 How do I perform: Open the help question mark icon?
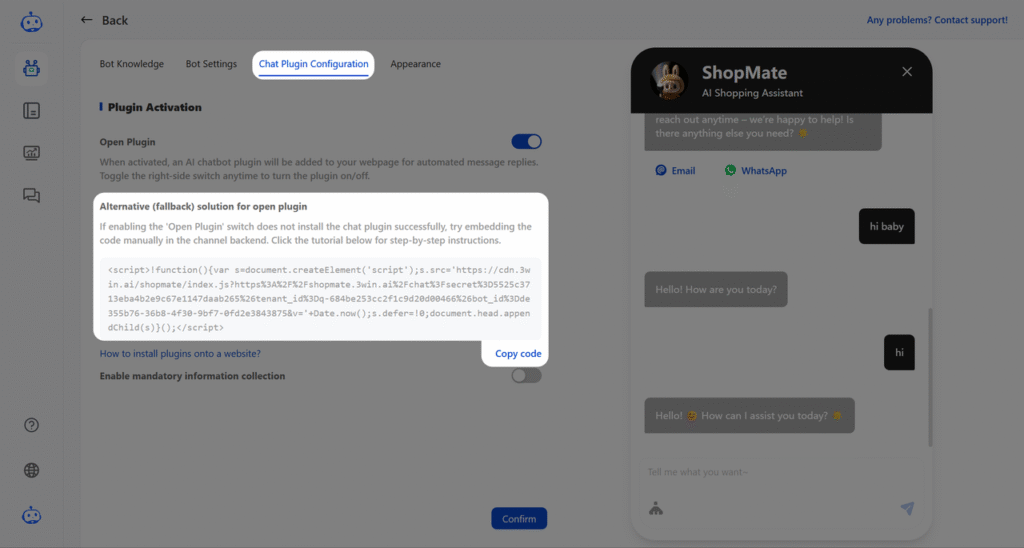(31, 425)
